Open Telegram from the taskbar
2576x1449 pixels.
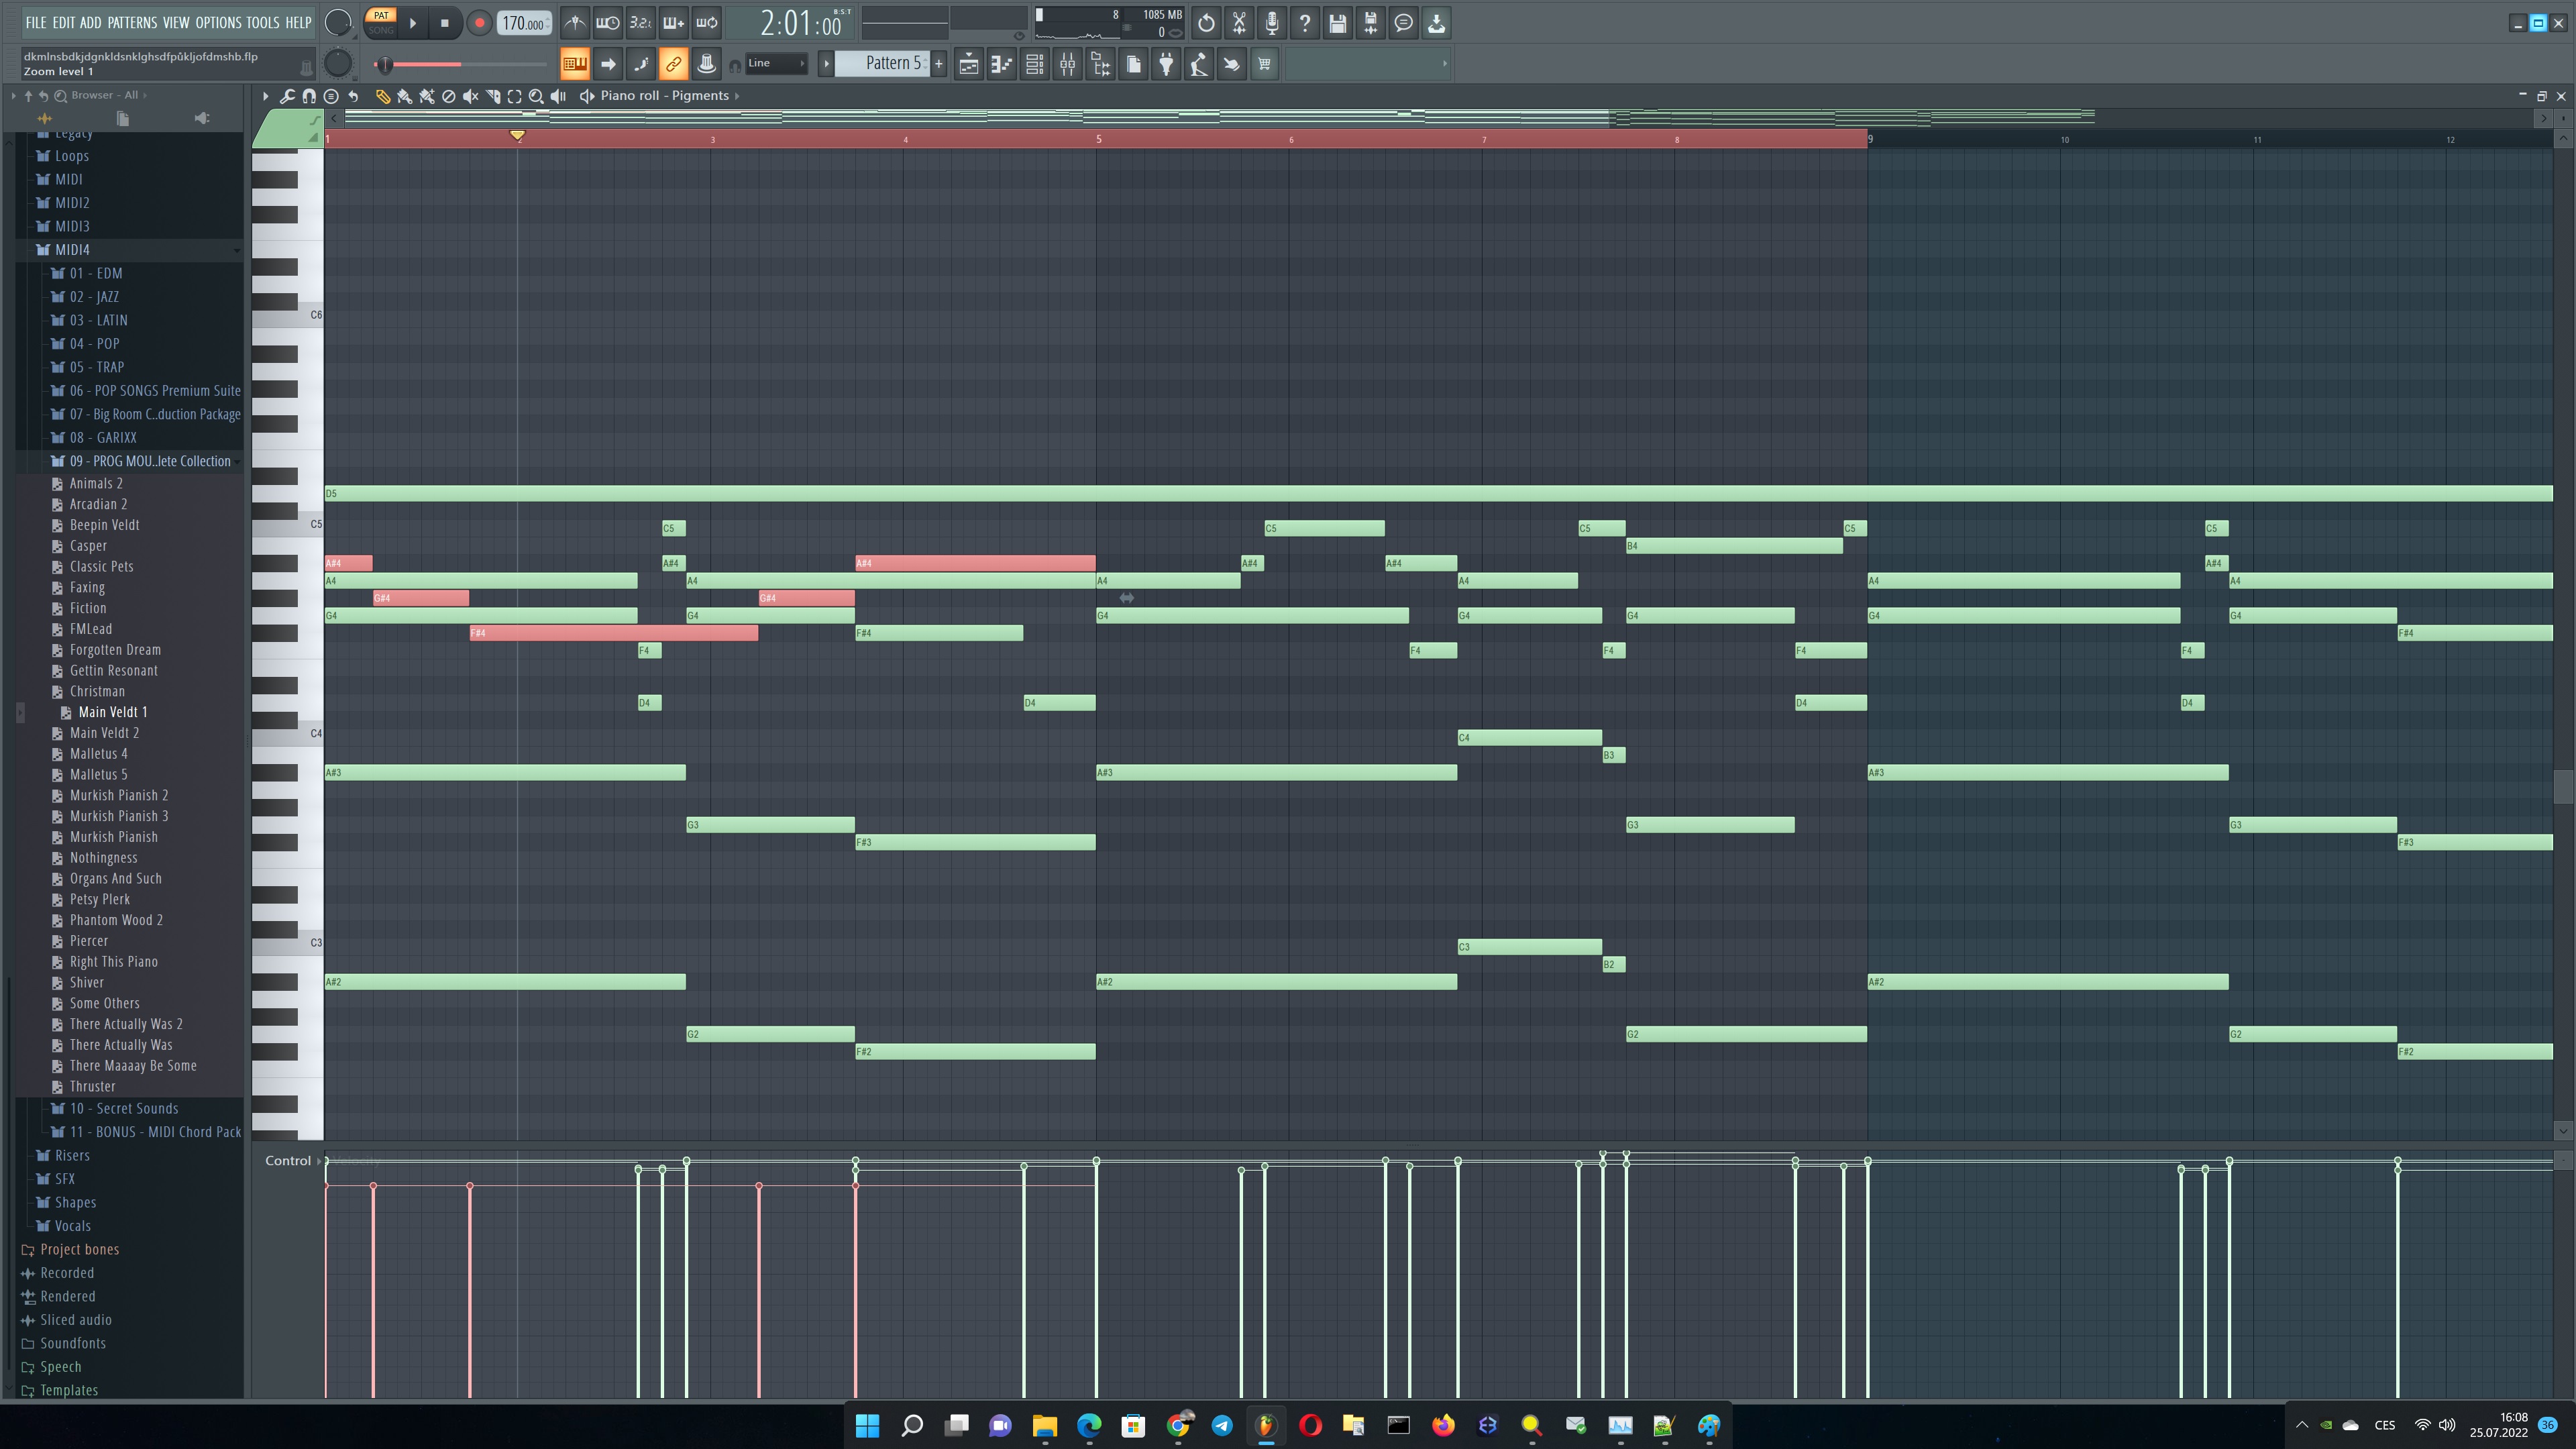tap(1222, 1425)
